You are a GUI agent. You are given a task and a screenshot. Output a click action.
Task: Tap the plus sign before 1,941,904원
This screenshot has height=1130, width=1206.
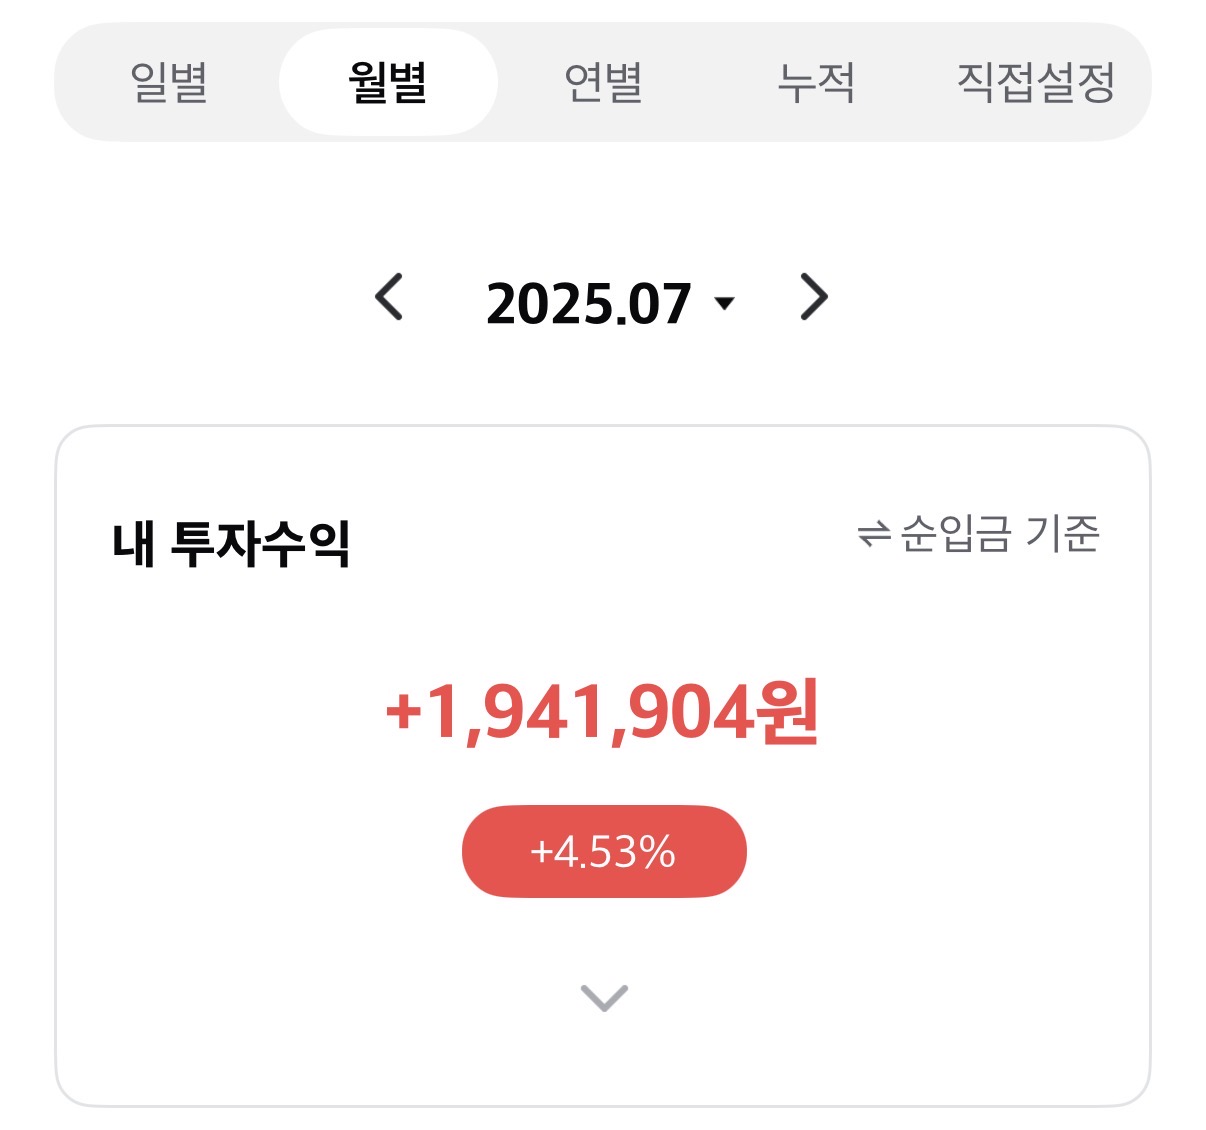point(403,712)
